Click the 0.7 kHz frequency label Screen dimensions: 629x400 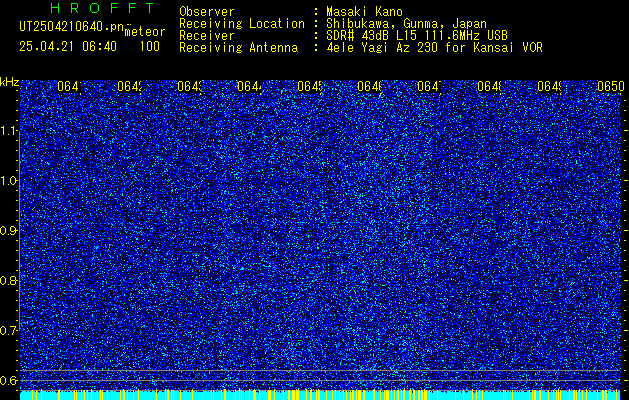pyautogui.click(x=8, y=331)
